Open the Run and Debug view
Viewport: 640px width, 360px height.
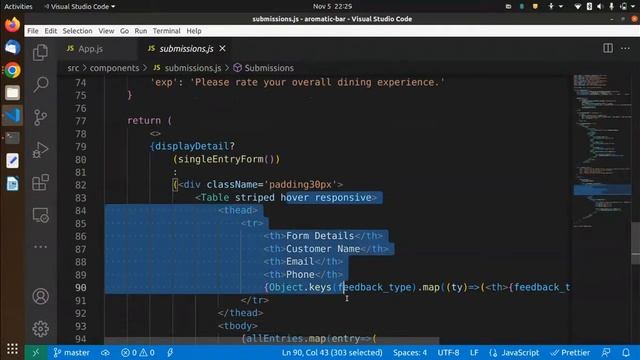pos(40,150)
